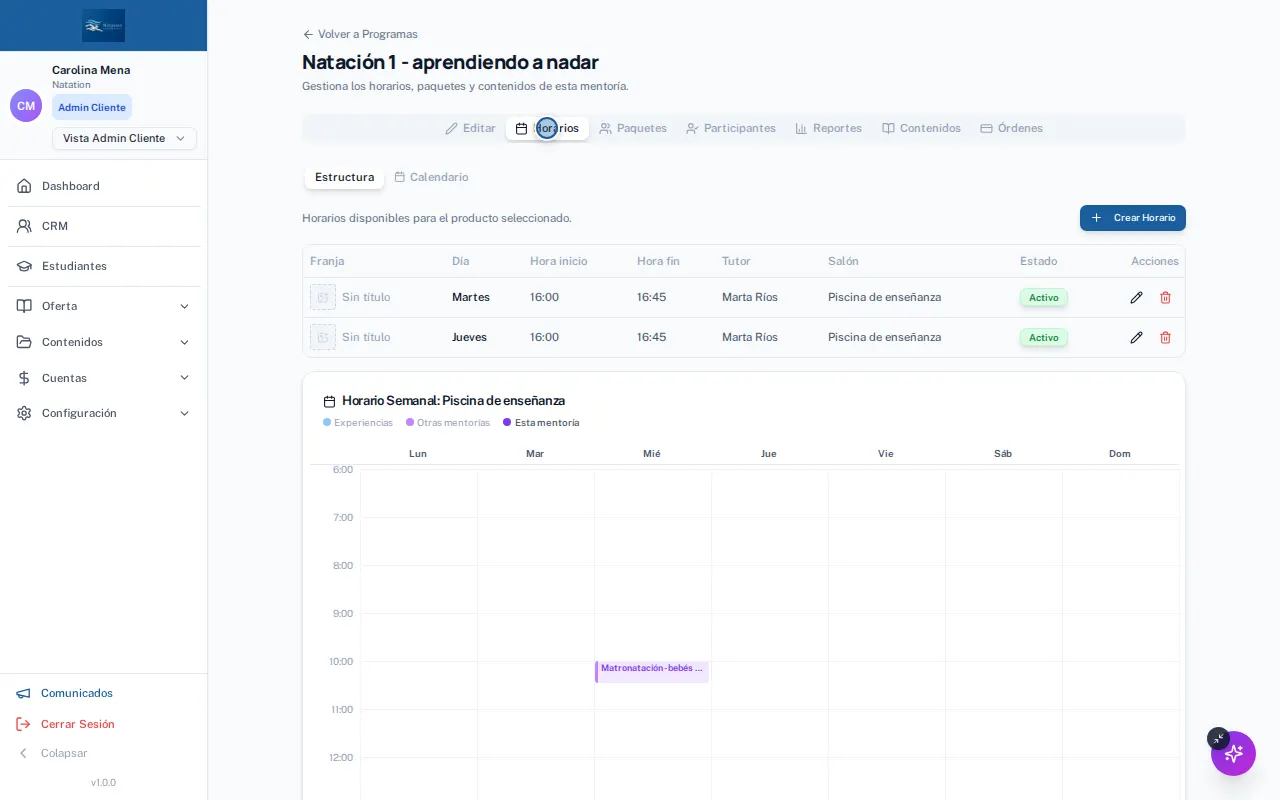Expand the Contenidos sidebar section

pos(104,342)
